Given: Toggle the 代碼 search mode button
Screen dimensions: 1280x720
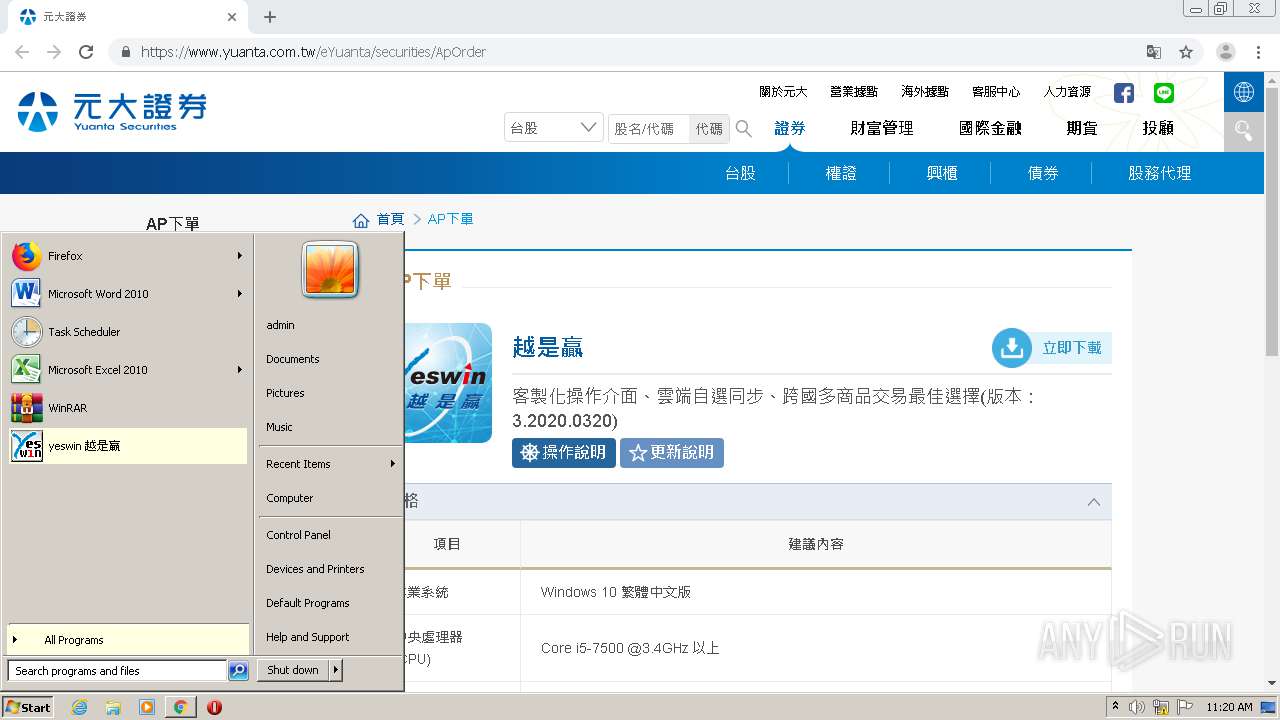Looking at the screenshot, I should (x=709, y=129).
